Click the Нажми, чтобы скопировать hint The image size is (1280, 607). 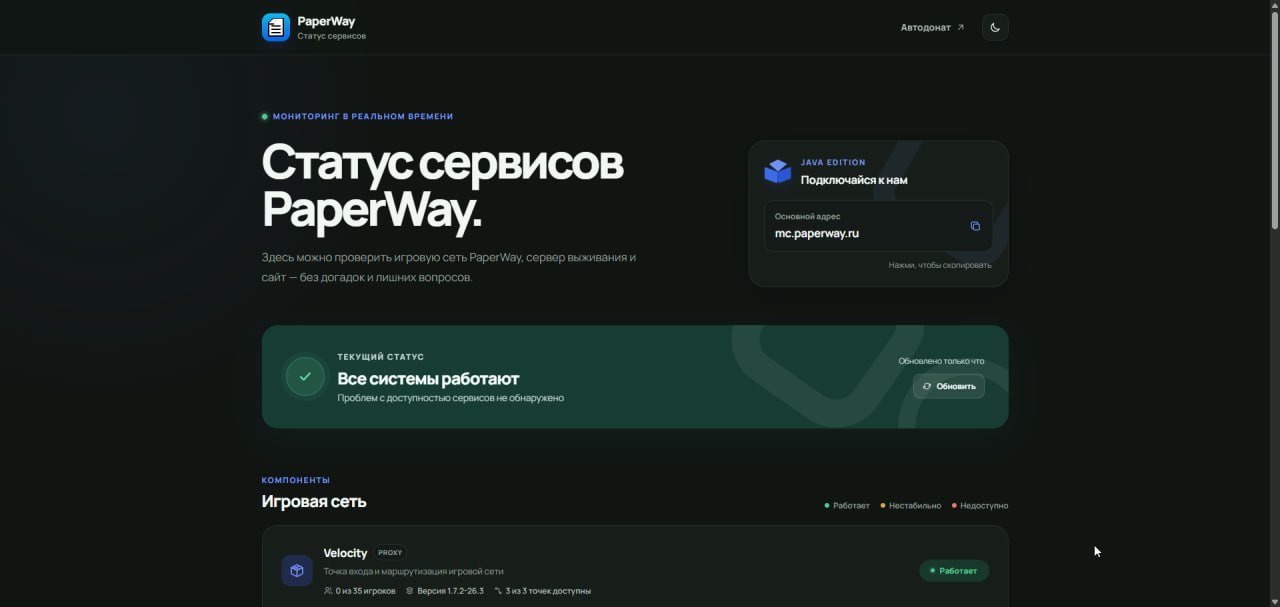(940, 265)
